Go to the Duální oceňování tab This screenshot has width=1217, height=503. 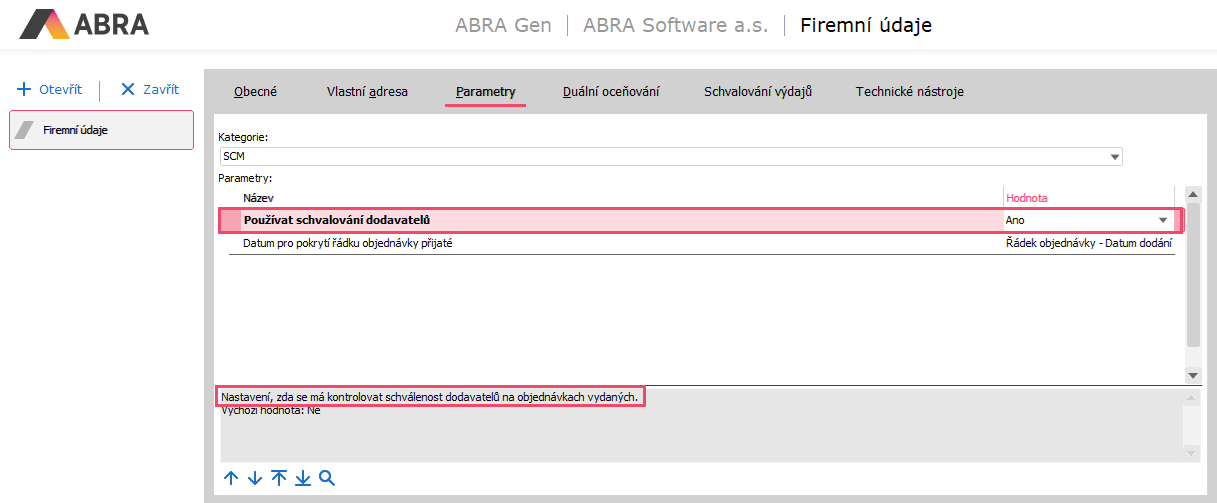point(611,92)
